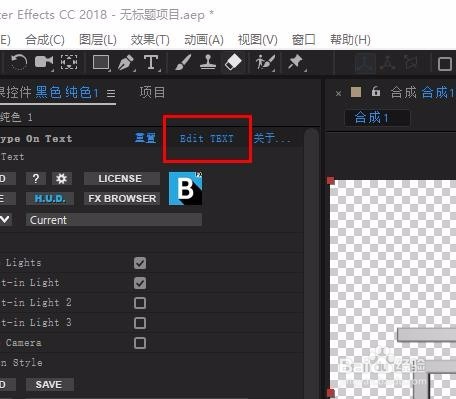
Task: Enable Built-in Light 2 checkbox
Action: pyautogui.click(x=140, y=303)
